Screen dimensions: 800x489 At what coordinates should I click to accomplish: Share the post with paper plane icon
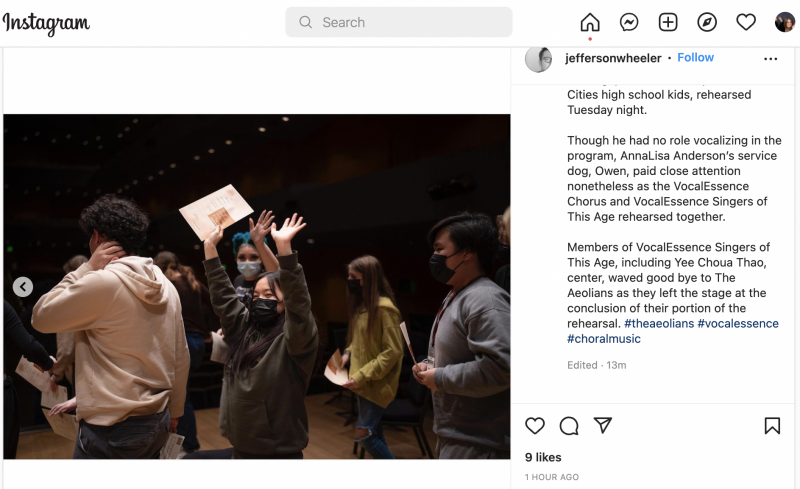coord(603,425)
